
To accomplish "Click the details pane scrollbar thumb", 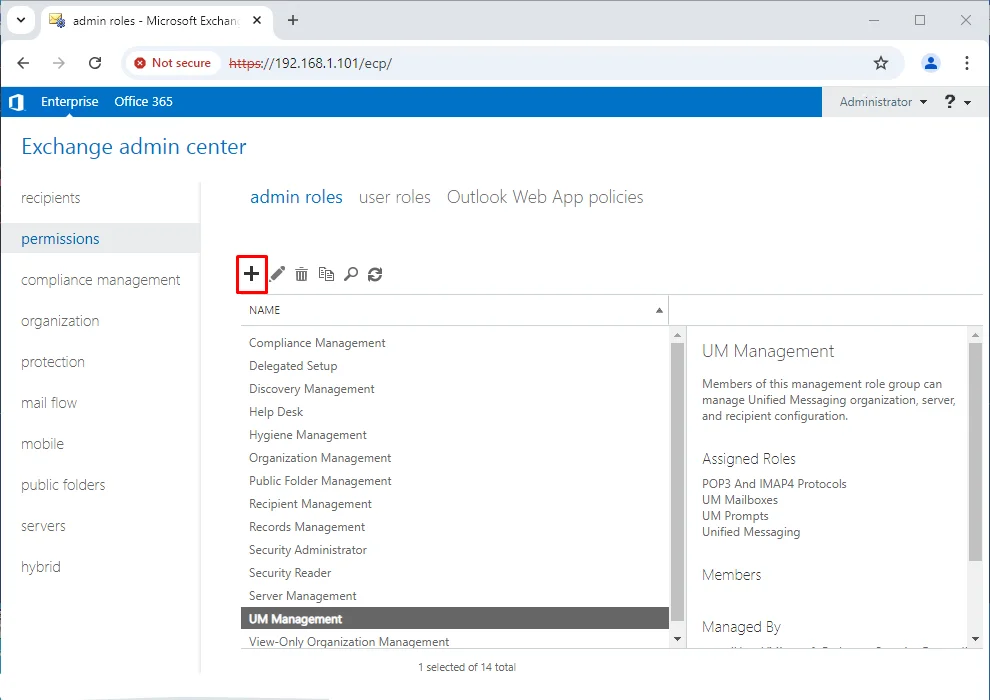I will [x=975, y=451].
